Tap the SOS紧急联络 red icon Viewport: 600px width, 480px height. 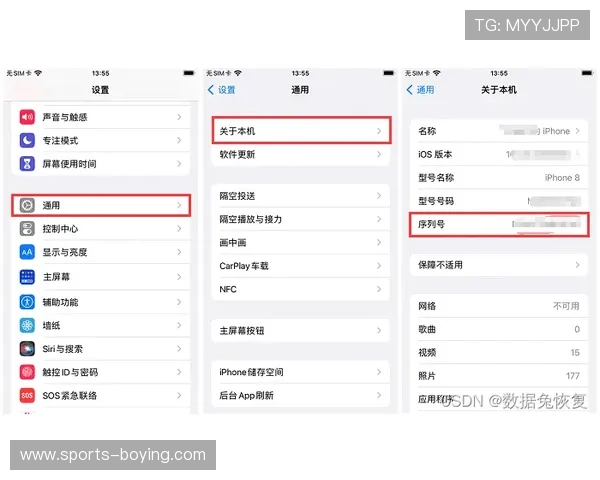[x=27, y=395]
